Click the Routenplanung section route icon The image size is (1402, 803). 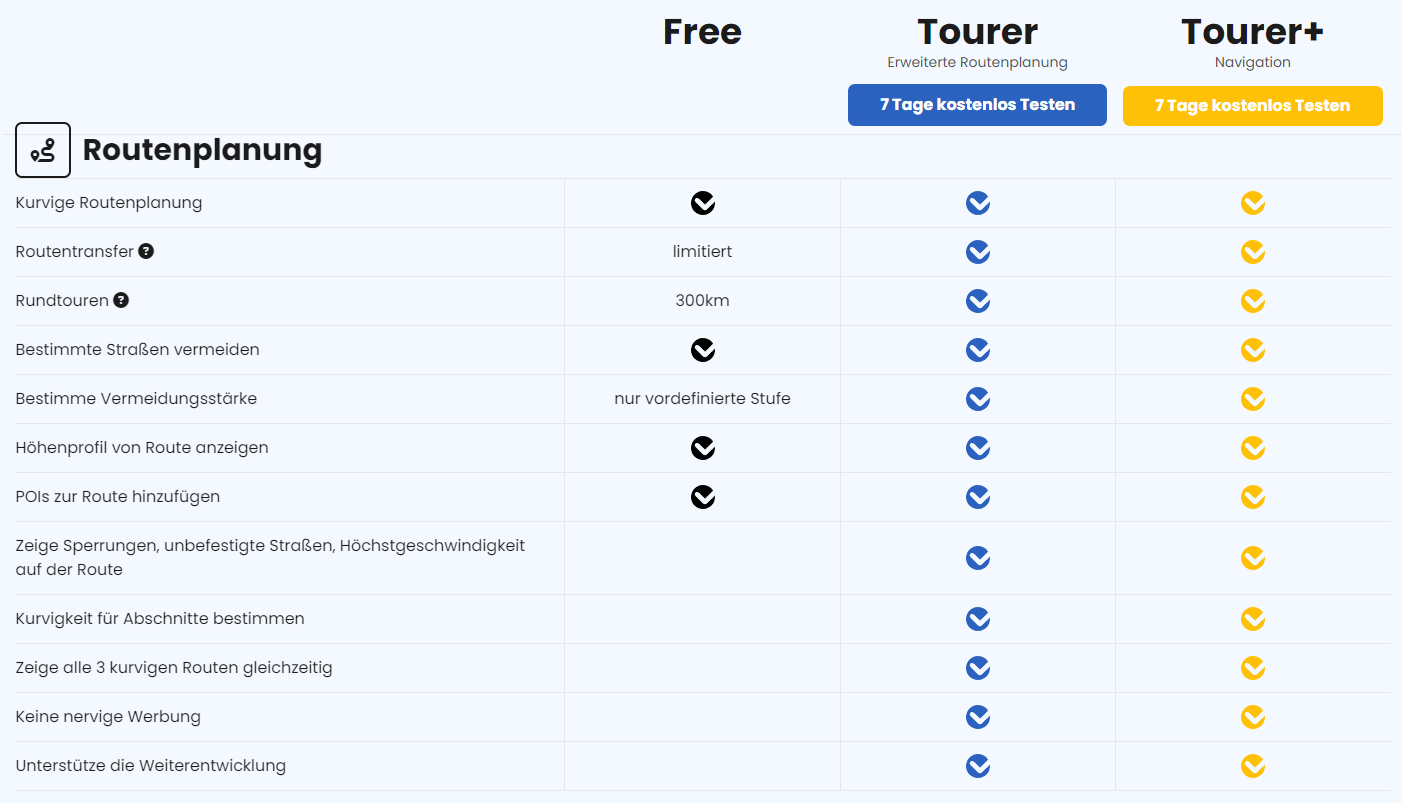point(43,150)
